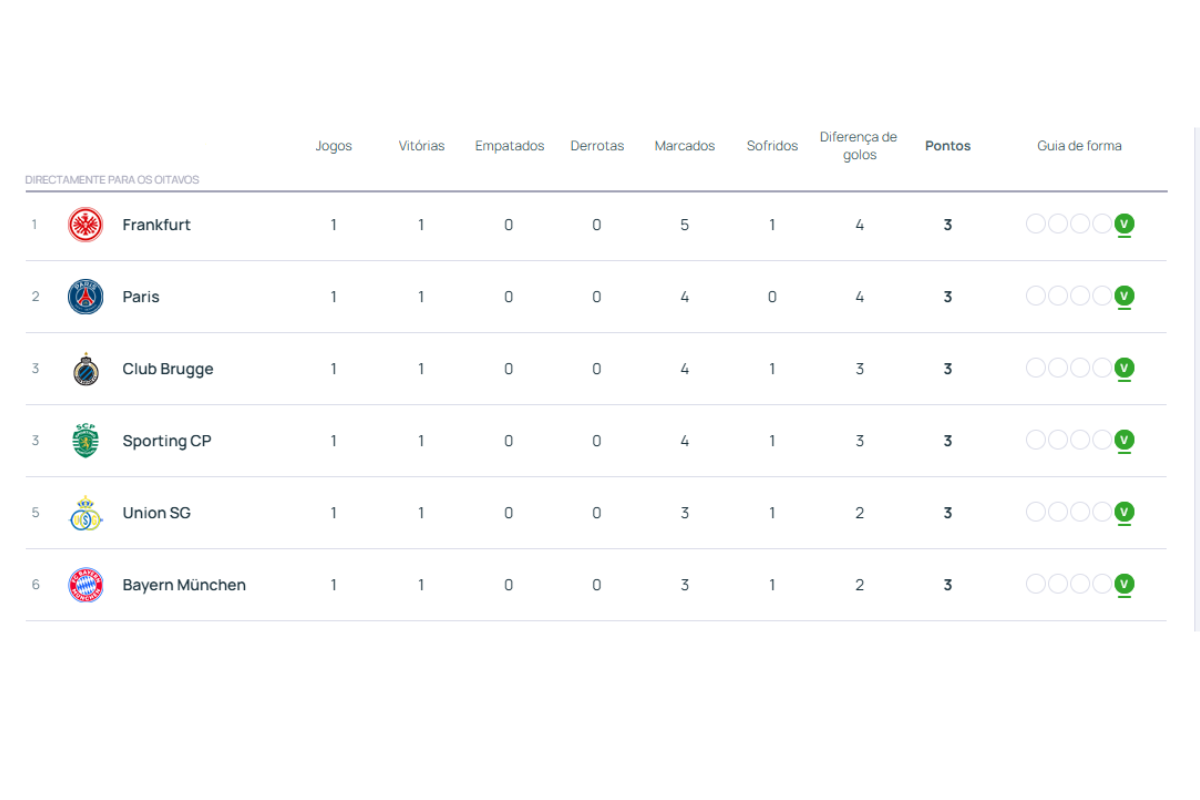Screen dimensions: 1200x800
Task: Click Frankfurt's green V form badge
Action: (1124, 224)
